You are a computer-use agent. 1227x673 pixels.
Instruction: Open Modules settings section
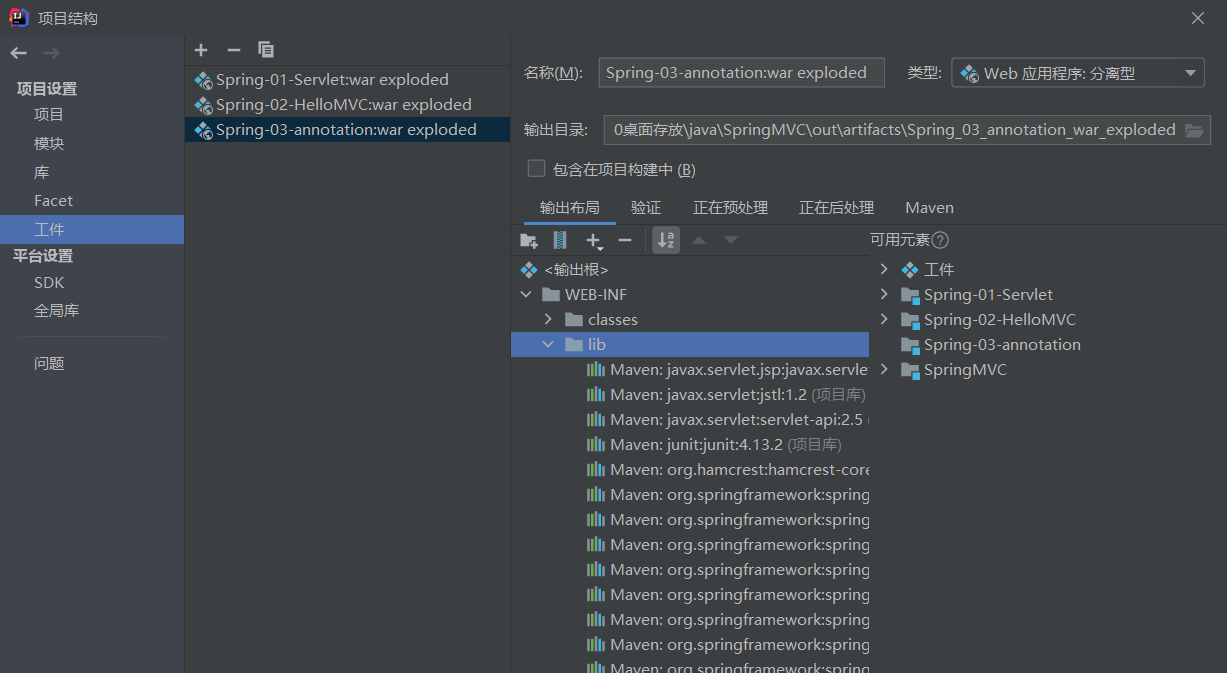click(x=49, y=144)
